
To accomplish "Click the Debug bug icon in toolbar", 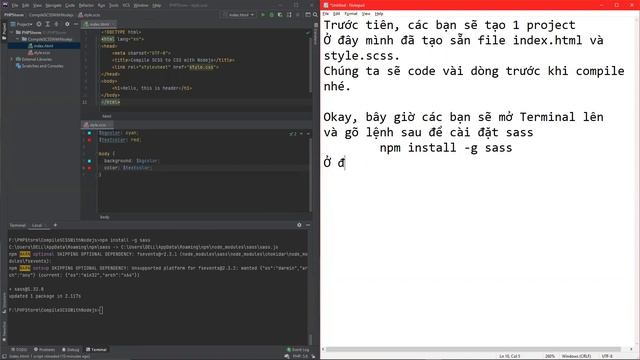I will [x=271, y=15].
